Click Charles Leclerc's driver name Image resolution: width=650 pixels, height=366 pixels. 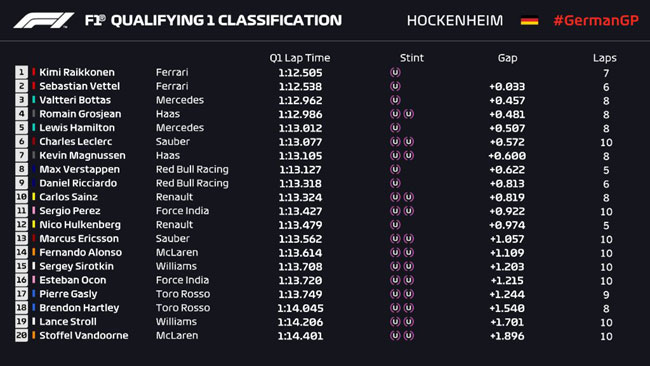coord(75,142)
